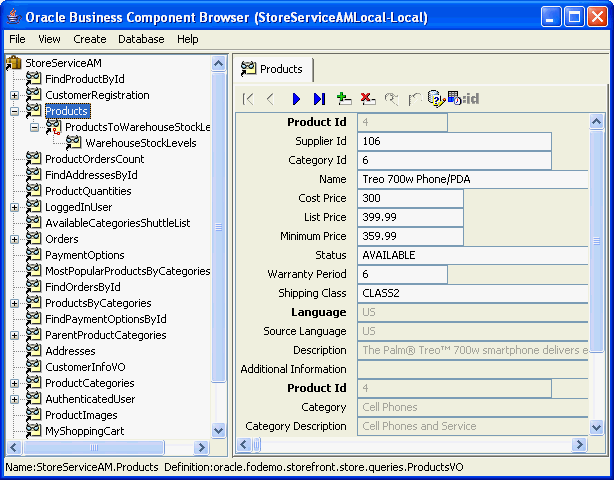This screenshot has height=480, width=614.
Task: Select MostPopularProductsByCategories in the tree
Action: point(127,271)
